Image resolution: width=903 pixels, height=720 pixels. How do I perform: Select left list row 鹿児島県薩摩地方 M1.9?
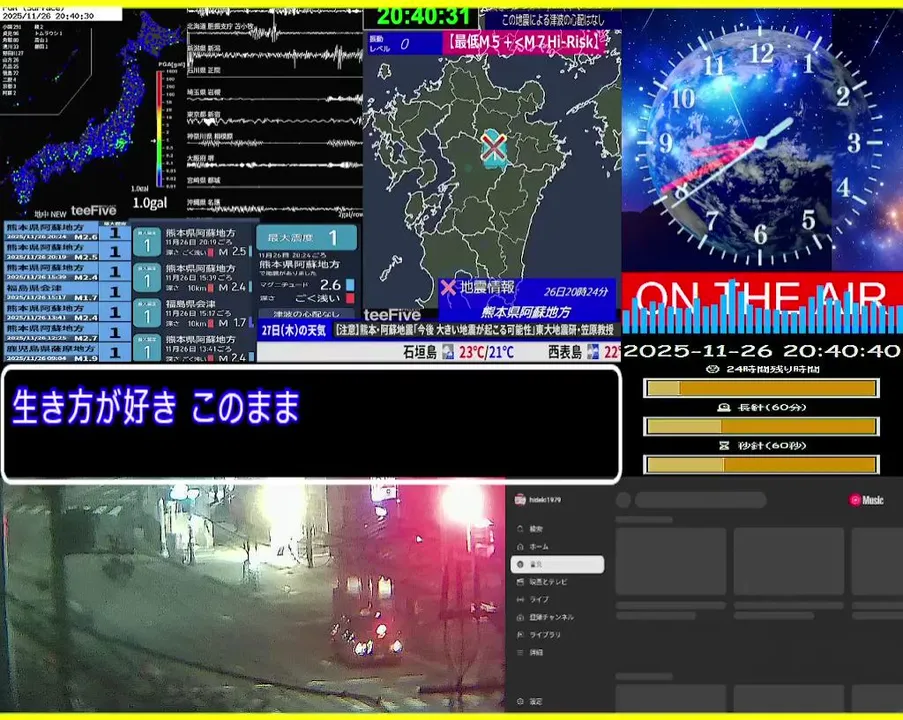66,352
